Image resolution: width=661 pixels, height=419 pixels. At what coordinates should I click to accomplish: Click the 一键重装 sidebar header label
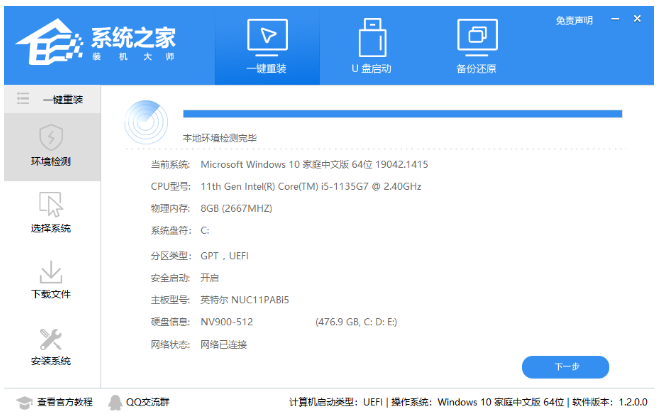[x=63, y=99]
